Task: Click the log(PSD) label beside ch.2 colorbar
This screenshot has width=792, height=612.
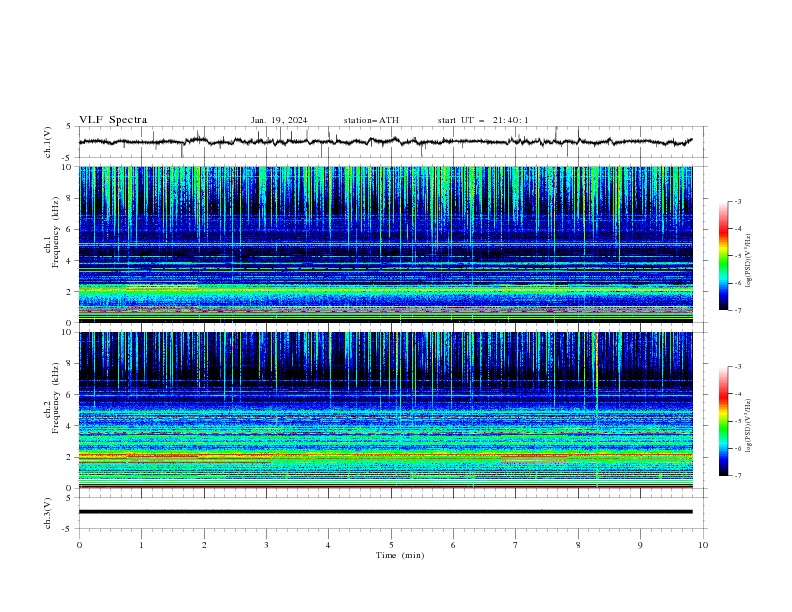Action: (x=749, y=426)
